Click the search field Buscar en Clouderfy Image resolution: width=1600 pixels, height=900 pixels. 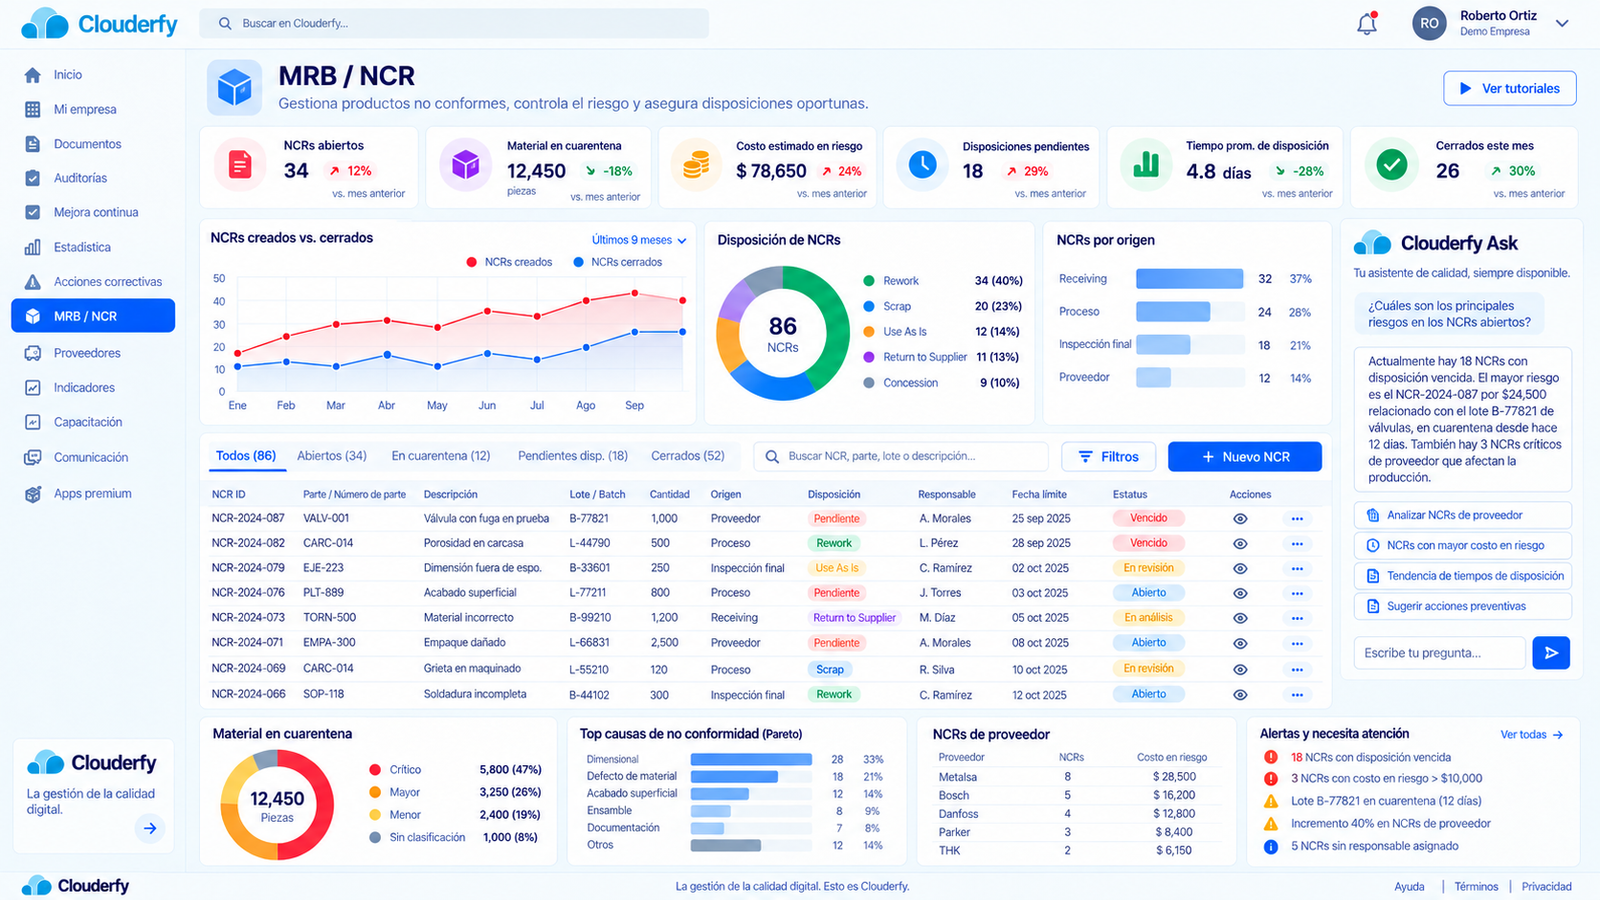pos(454,23)
